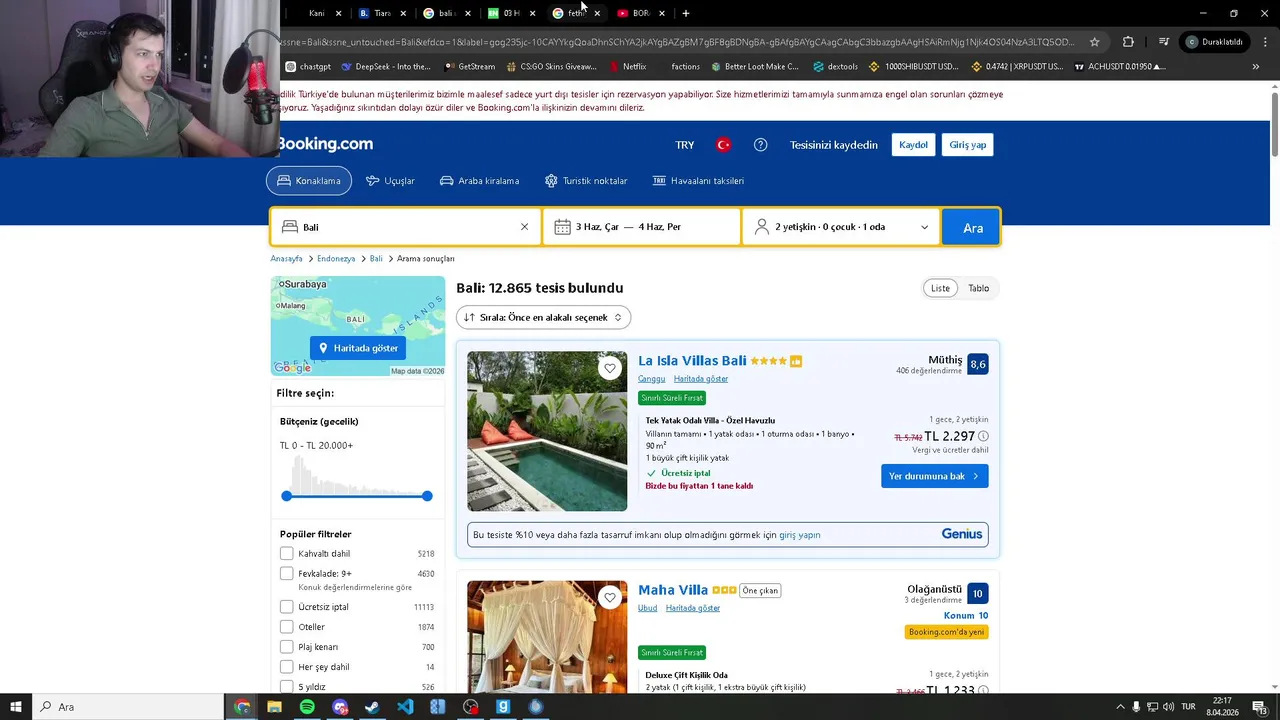Check the Her şey dahil filter
The height and width of the screenshot is (720, 1280).
point(287,667)
